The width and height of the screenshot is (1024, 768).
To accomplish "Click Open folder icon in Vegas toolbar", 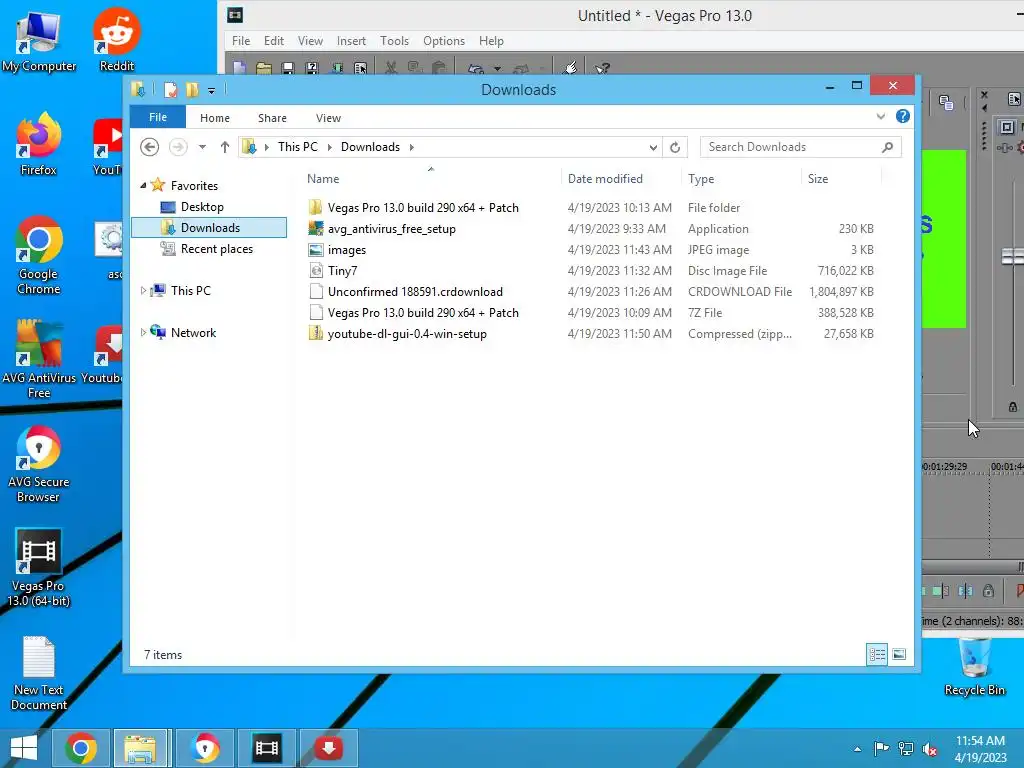I will pyautogui.click(x=264, y=68).
